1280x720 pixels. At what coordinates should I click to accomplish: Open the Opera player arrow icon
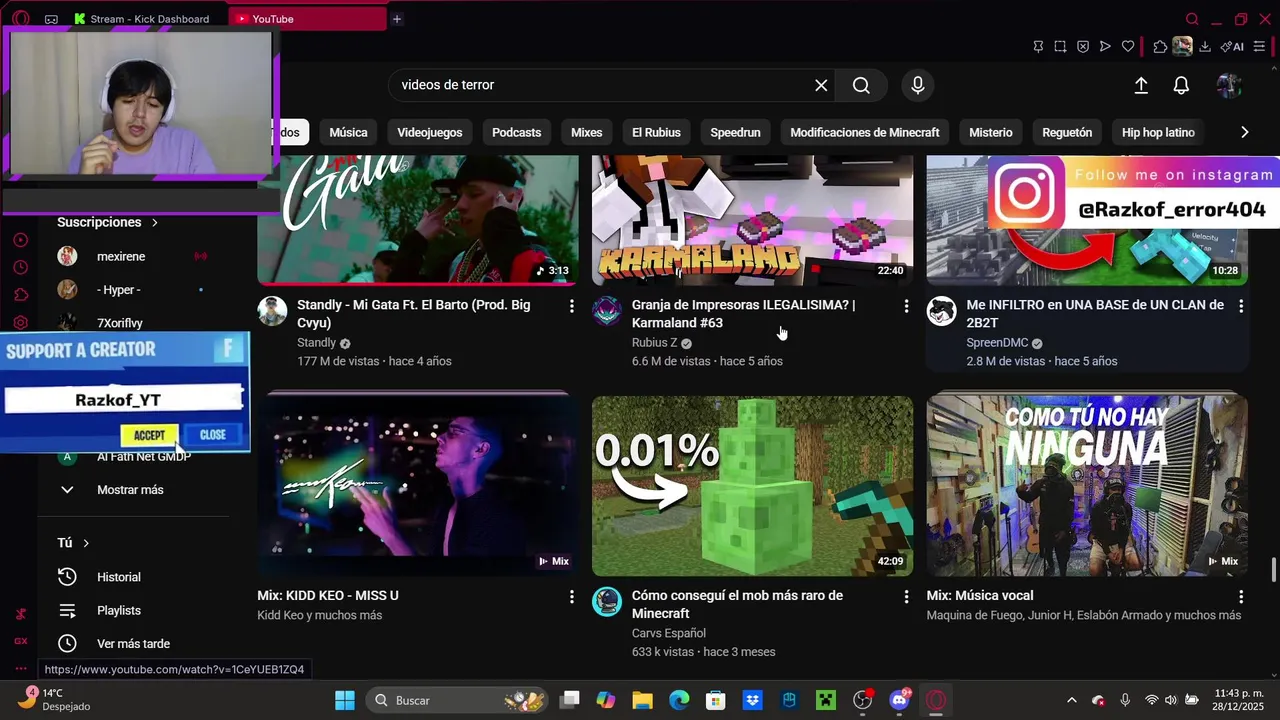click(x=1105, y=47)
